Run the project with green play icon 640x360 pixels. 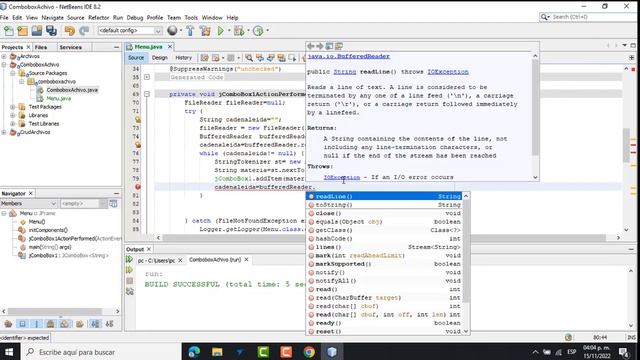220,31
